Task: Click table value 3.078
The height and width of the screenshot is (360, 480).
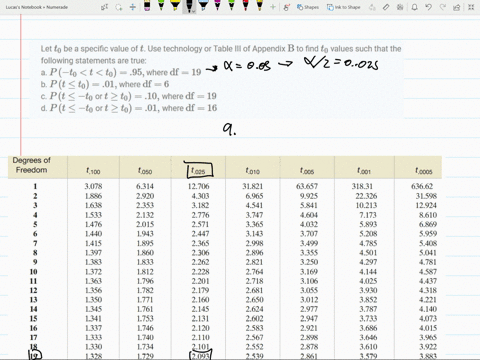Action: (93, 186)
